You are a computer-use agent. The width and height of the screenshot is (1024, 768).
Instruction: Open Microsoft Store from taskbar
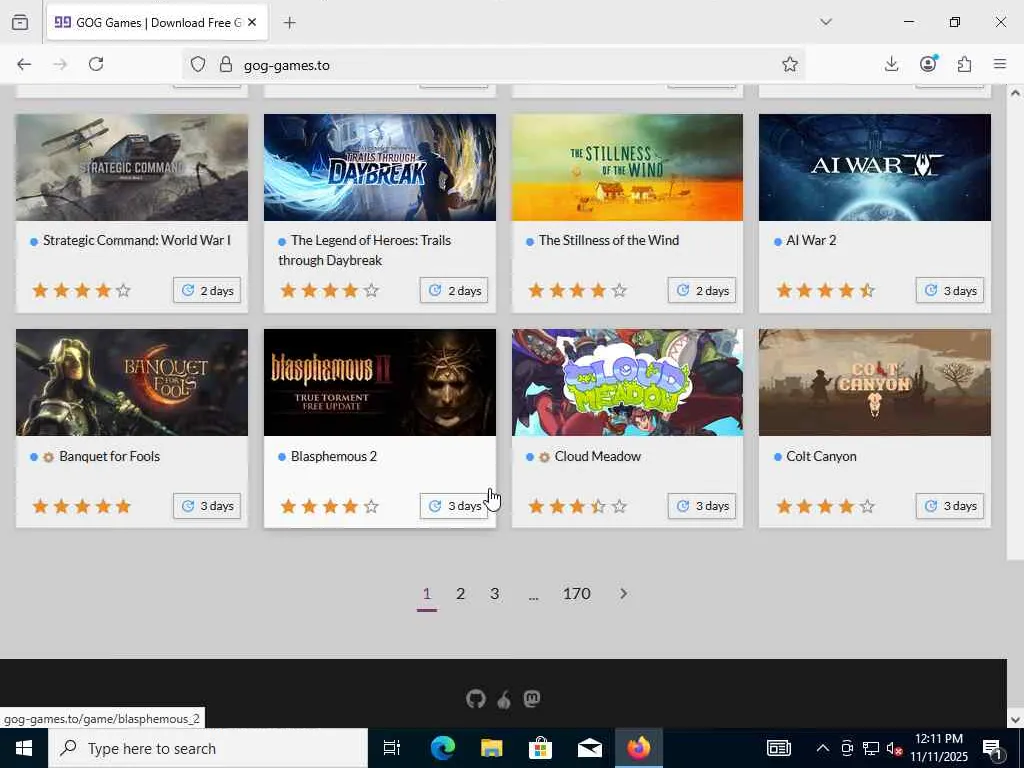[541, 748]
